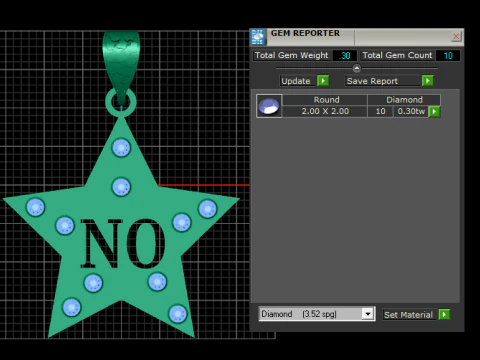Click the Gem Reporter panel icon

[x=258, y=37]
